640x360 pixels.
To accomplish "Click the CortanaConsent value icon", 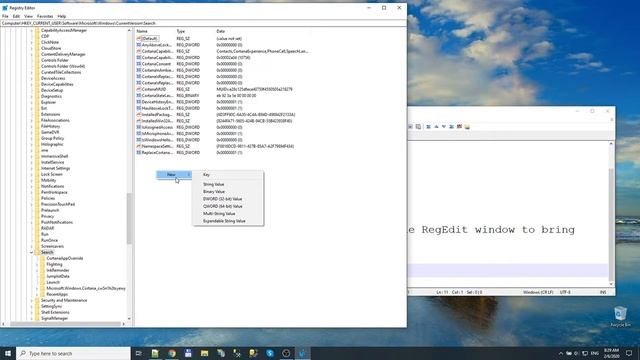I will (x=139, y=64).
